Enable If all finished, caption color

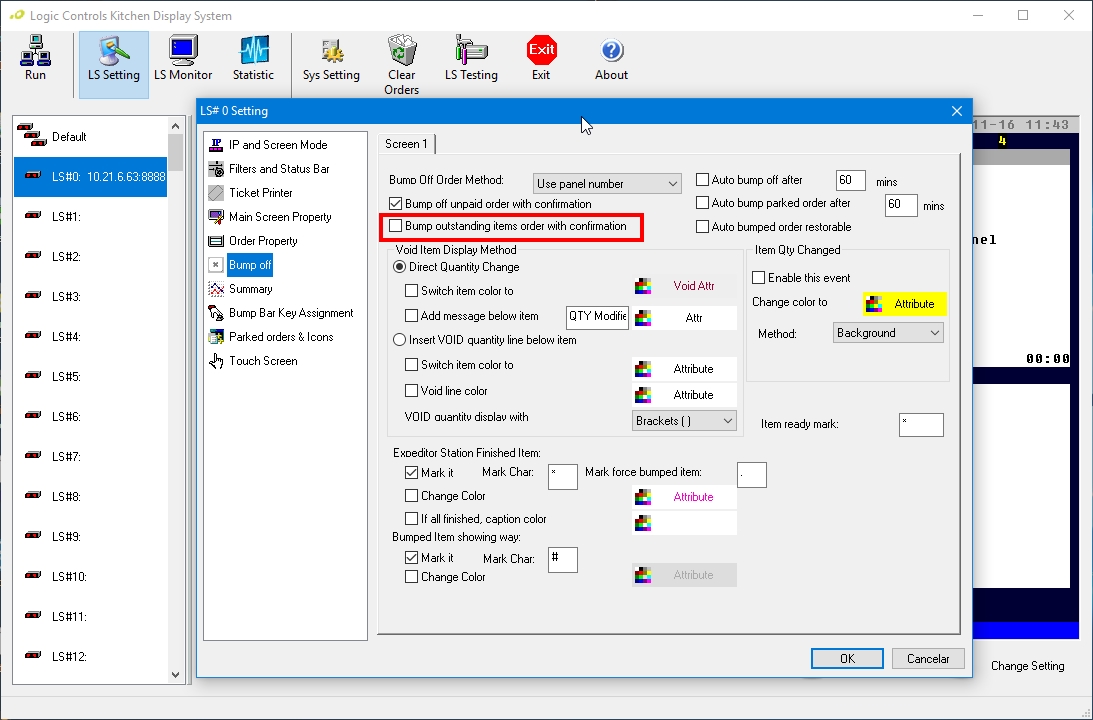tap(411, 519)
